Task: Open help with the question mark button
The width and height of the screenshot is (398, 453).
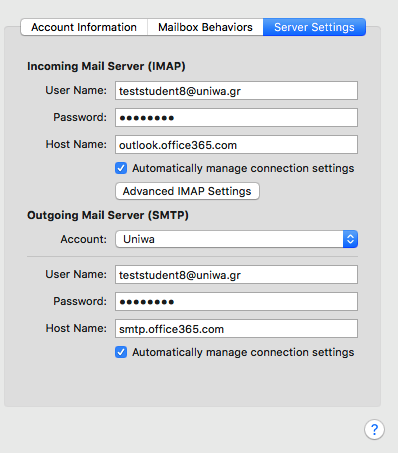Action: tap(374, 429)
